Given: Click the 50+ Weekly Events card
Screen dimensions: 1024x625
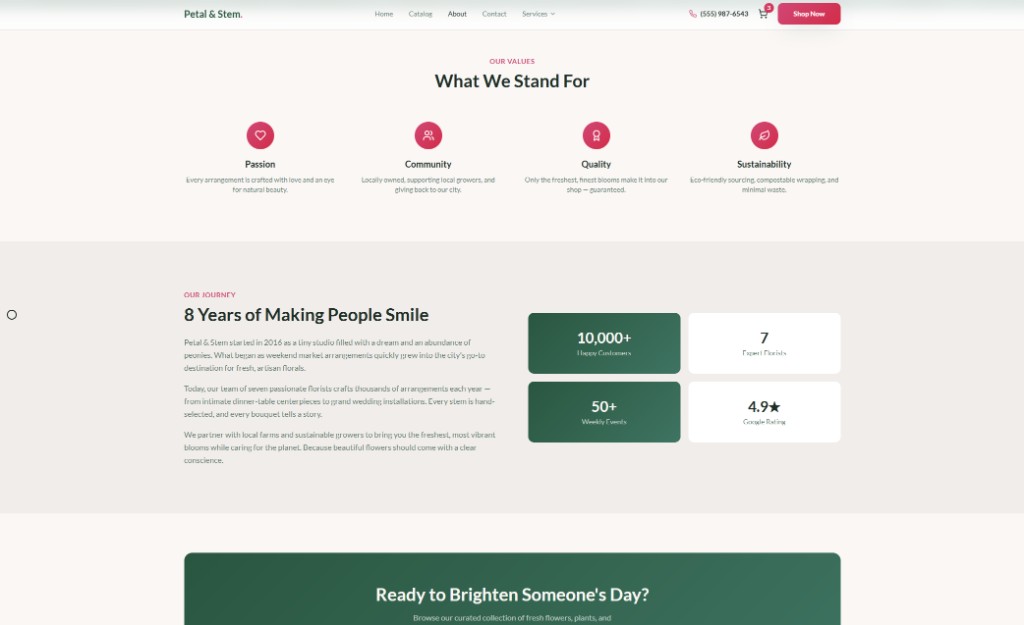Looking at the screenshot, I should tap(604, 412).
